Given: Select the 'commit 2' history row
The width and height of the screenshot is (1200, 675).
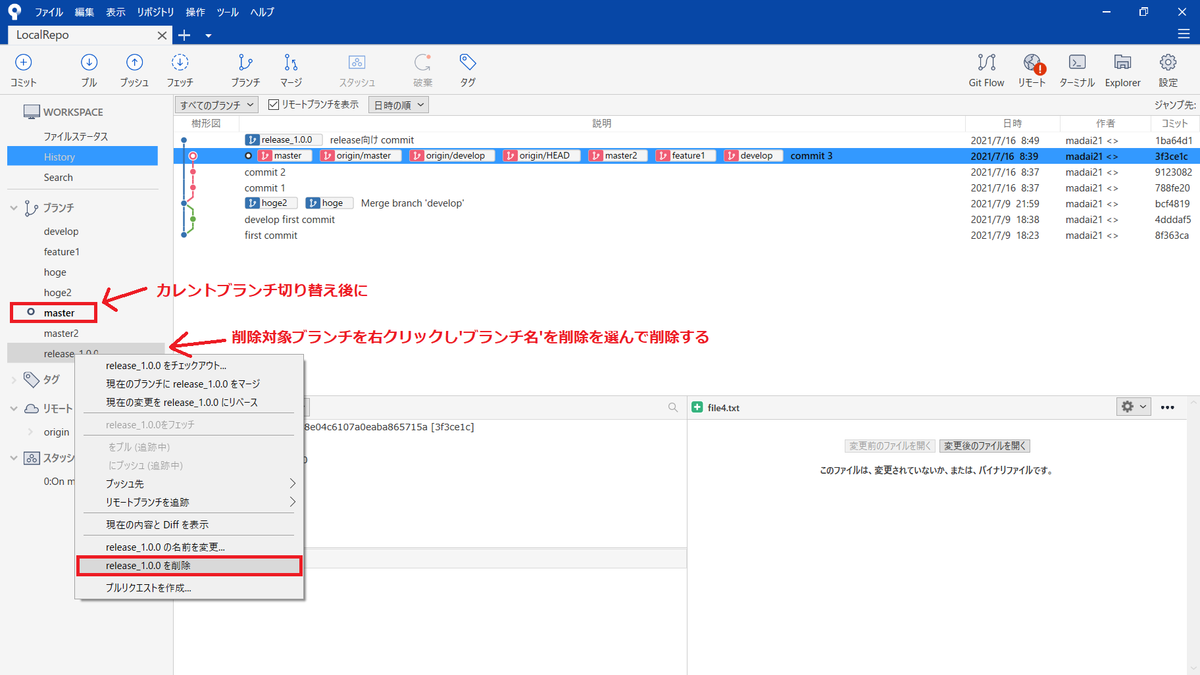Looking at the screenshot, I should tap(686, 172).
